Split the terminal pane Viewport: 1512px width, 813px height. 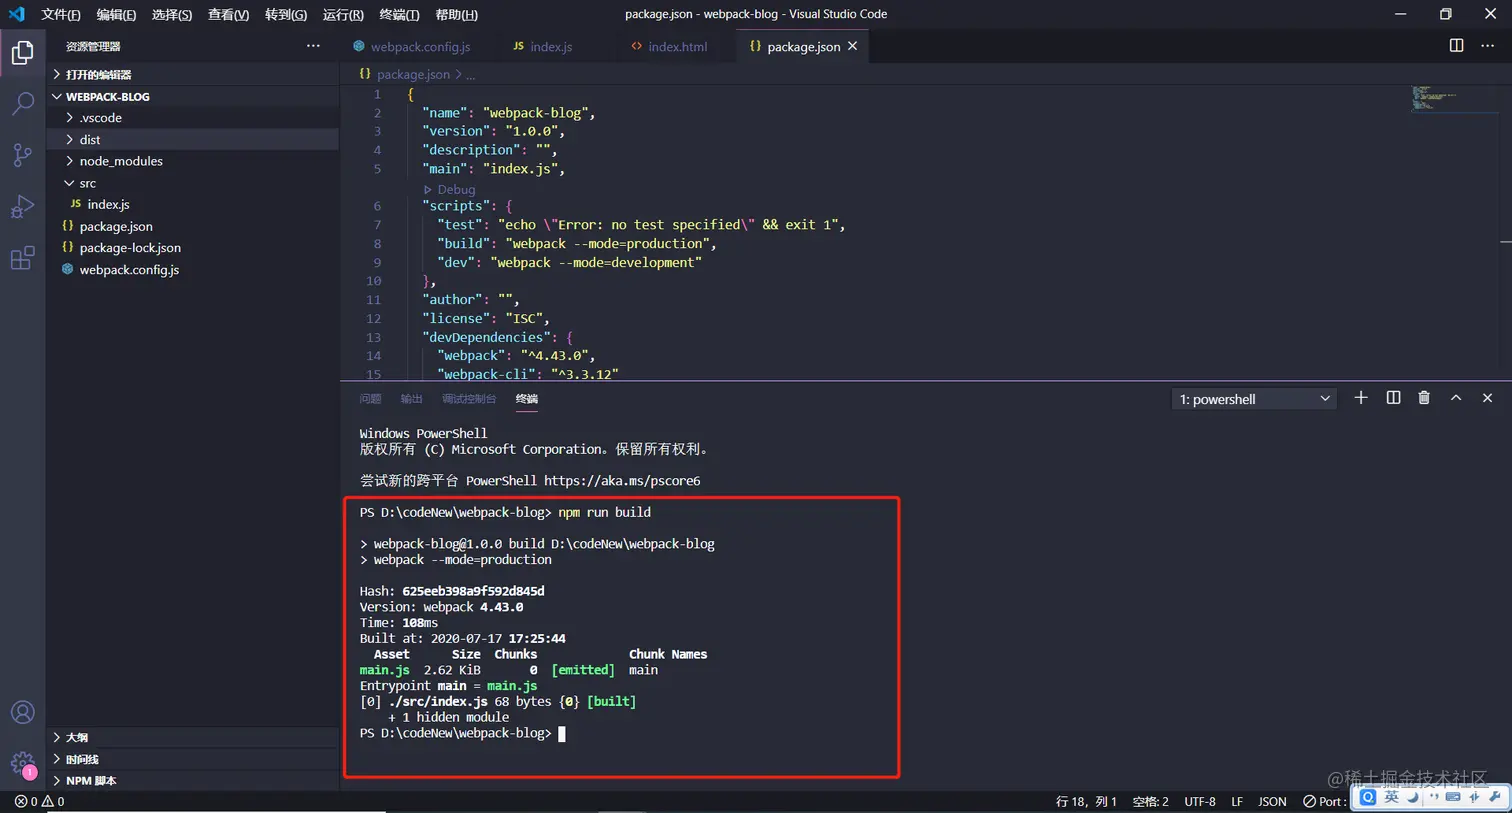point(1392,398)
